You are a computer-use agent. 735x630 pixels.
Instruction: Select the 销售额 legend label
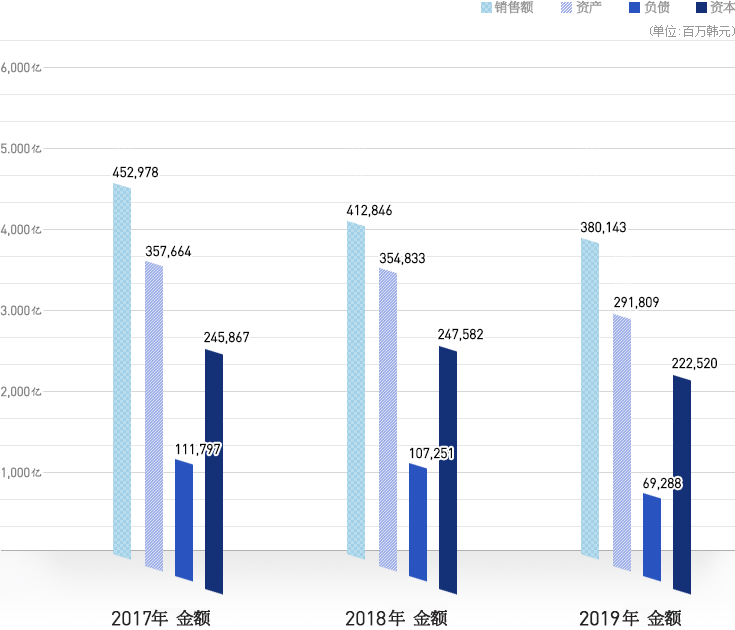[x=514, y=8]
